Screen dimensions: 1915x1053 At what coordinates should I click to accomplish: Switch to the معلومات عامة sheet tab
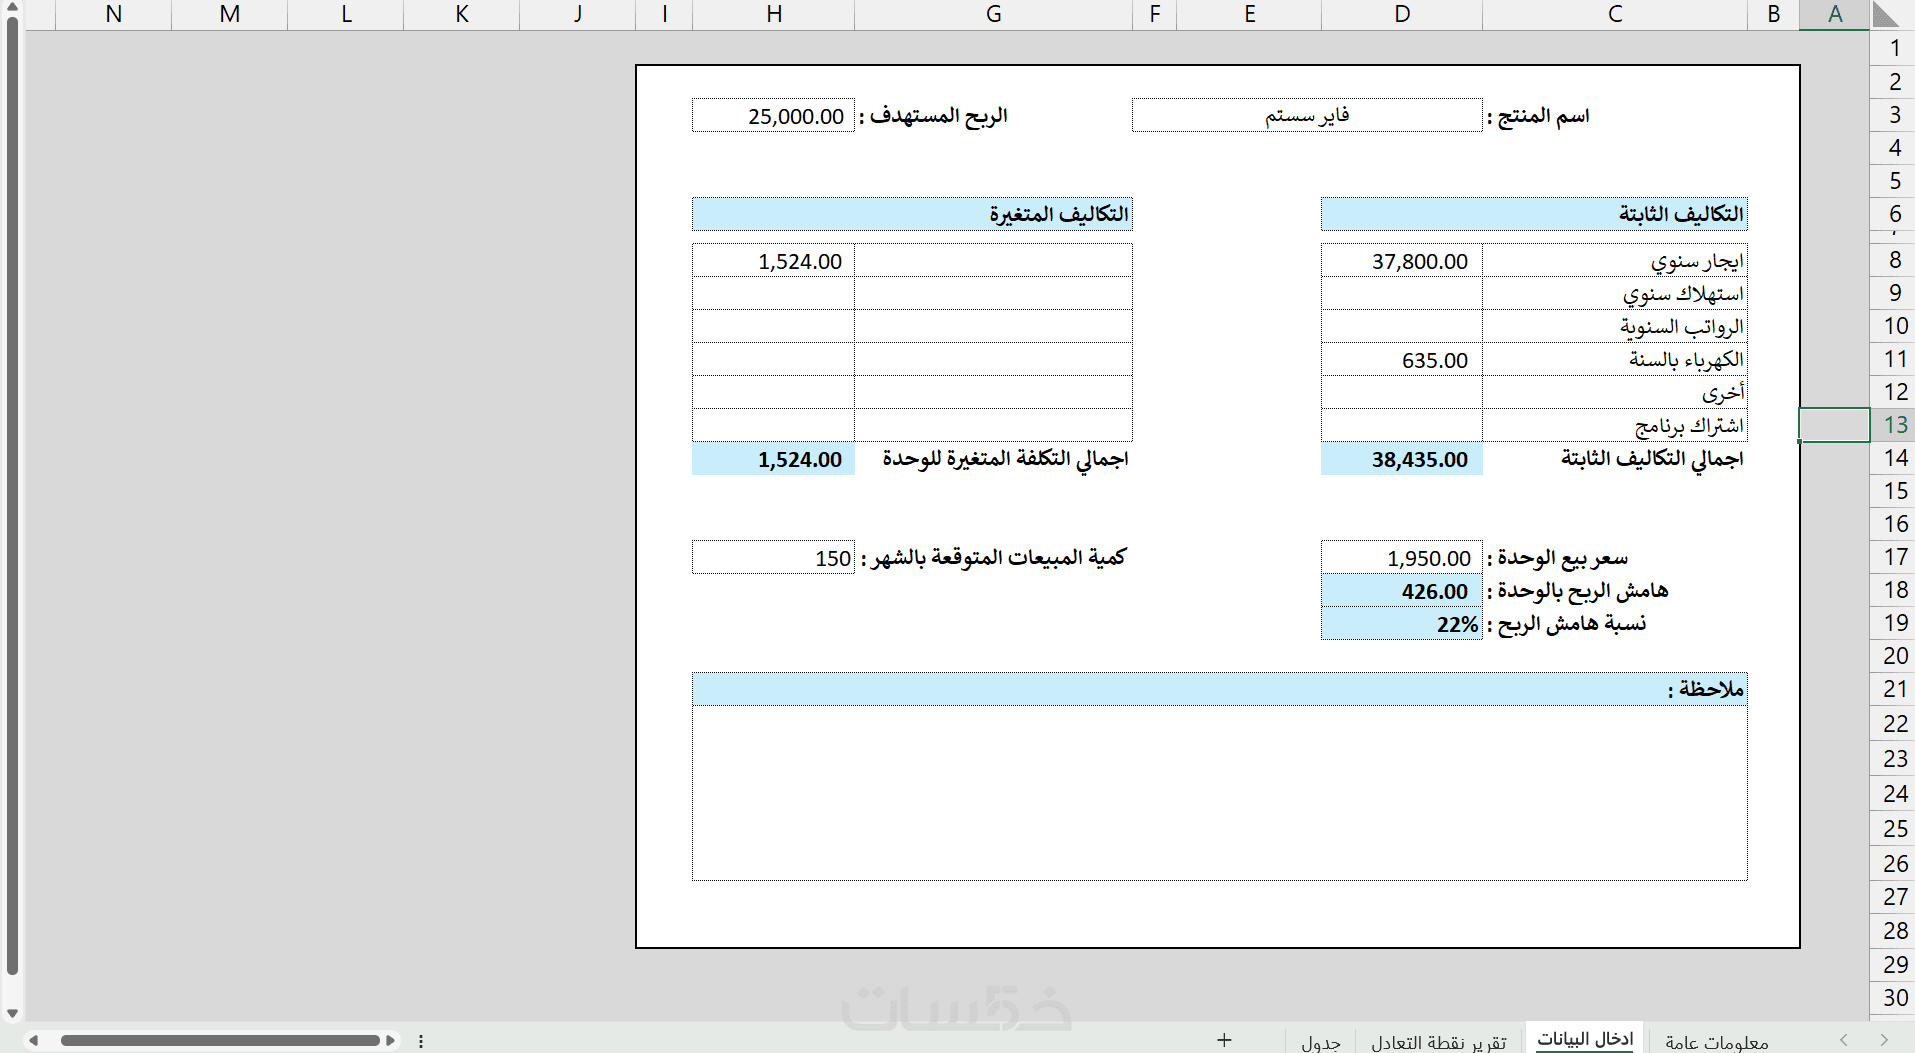click(x=1716, y=1041)
